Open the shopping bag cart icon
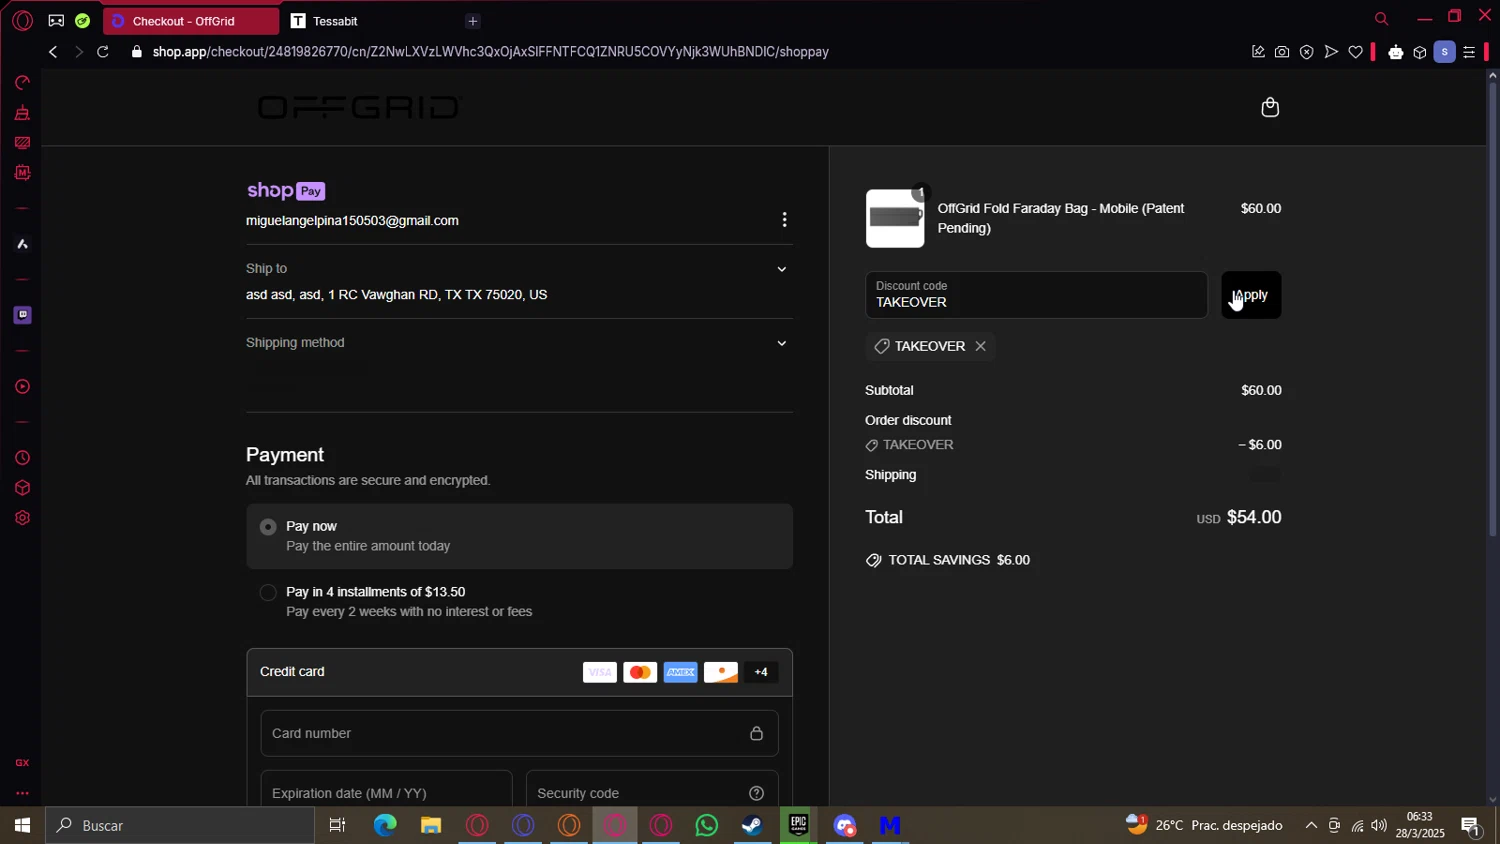Image resolution: width=1500 pixels, height=844 pixels. click(x=1270, y=107)
